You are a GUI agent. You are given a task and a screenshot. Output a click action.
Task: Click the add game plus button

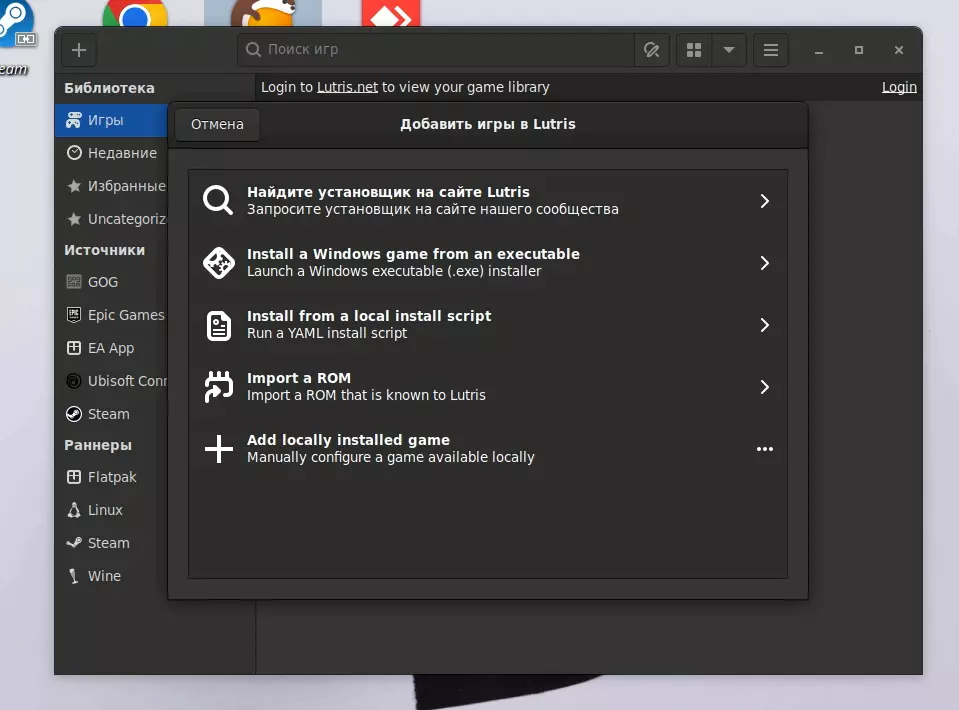tap(79, 50)
